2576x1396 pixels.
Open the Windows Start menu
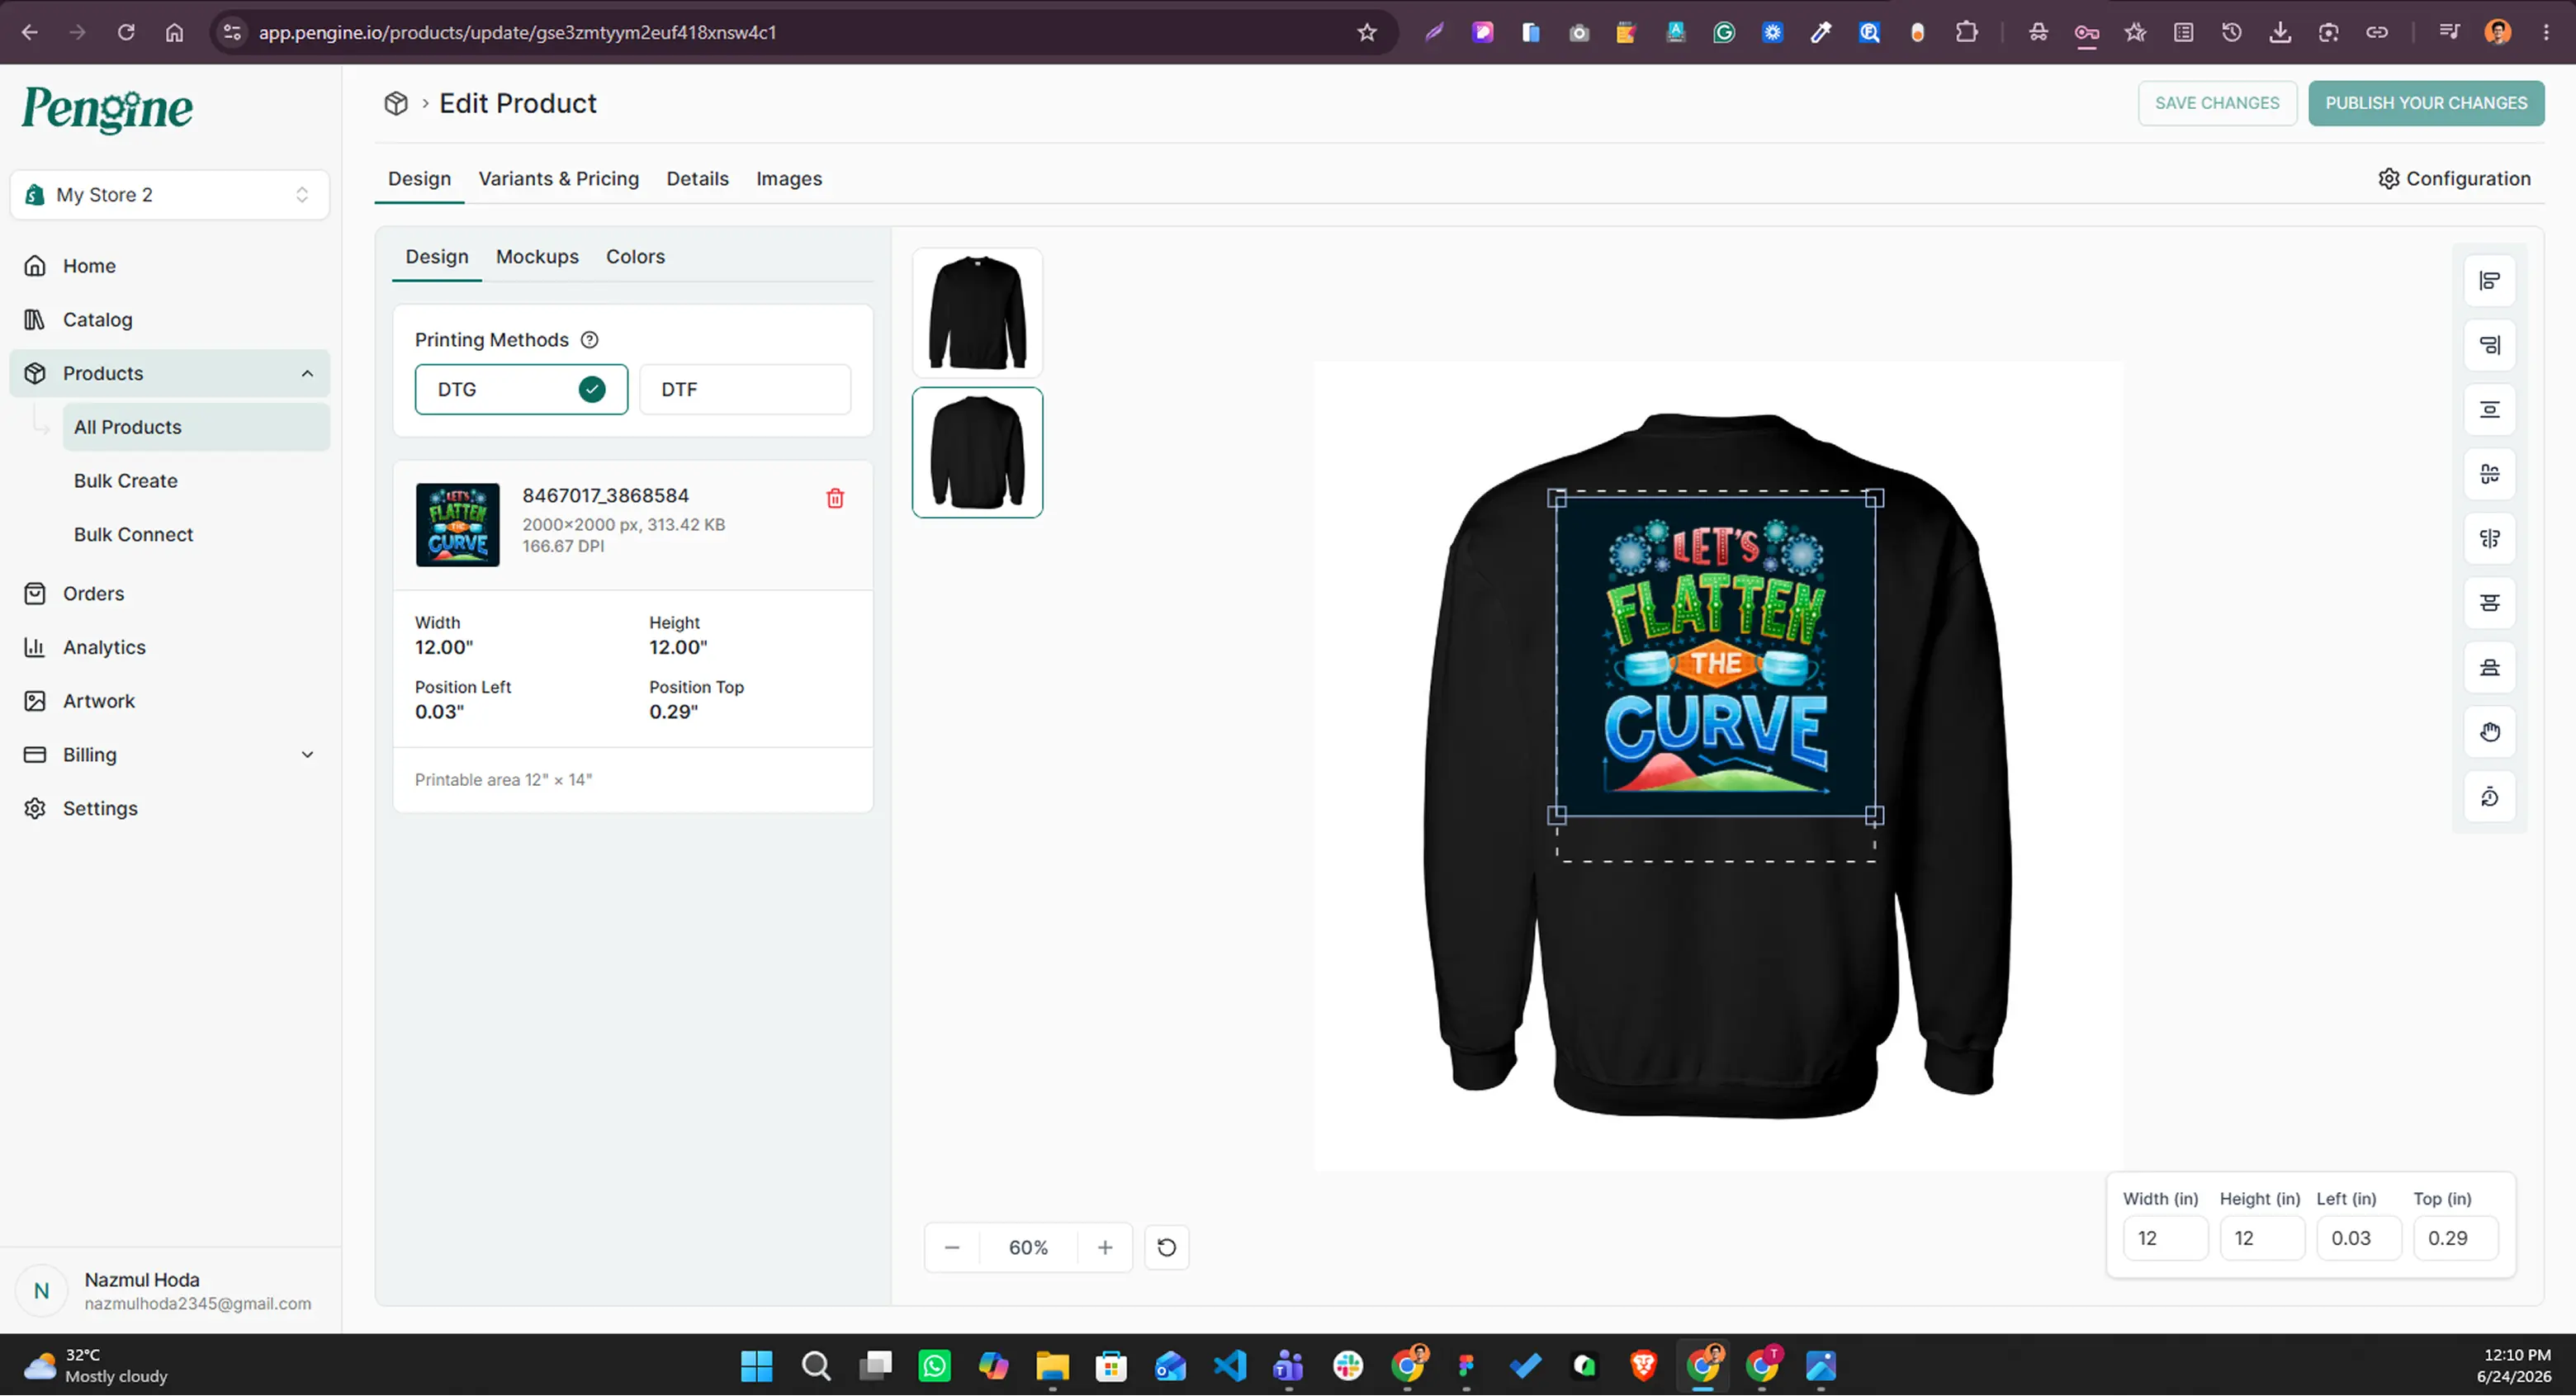757,1366
